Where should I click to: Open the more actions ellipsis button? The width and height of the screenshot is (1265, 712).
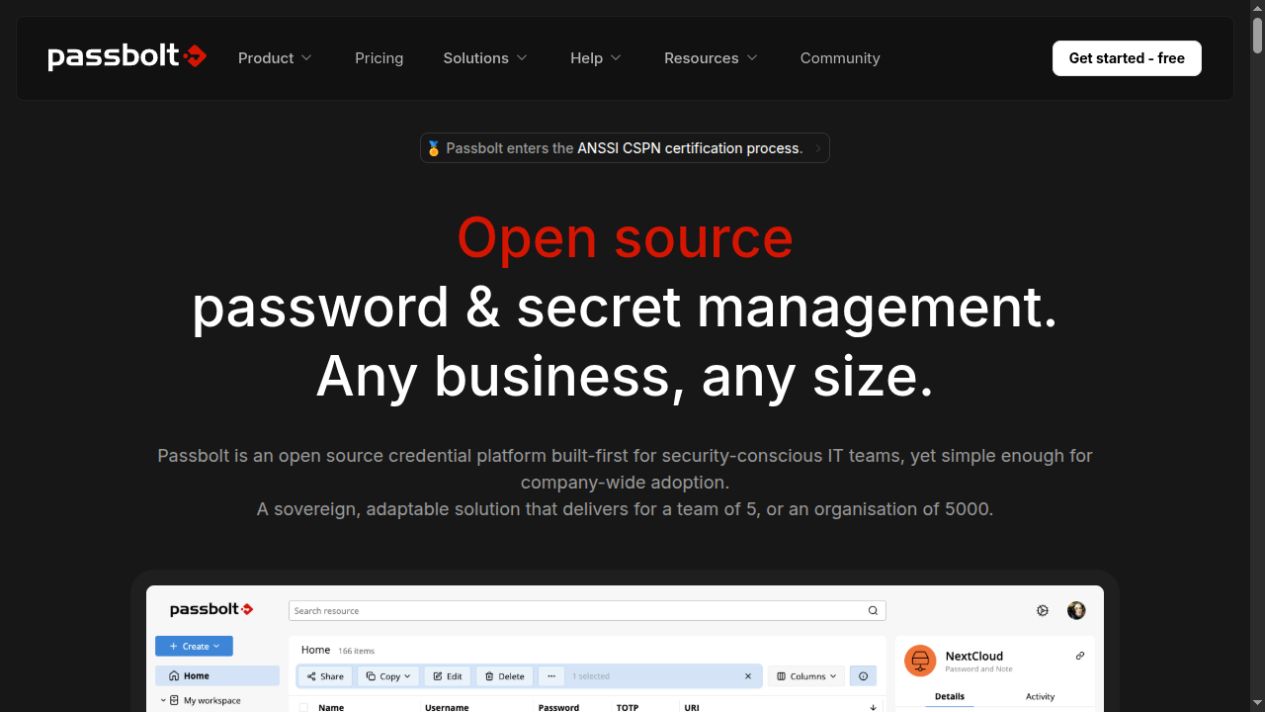click(551, 676)
